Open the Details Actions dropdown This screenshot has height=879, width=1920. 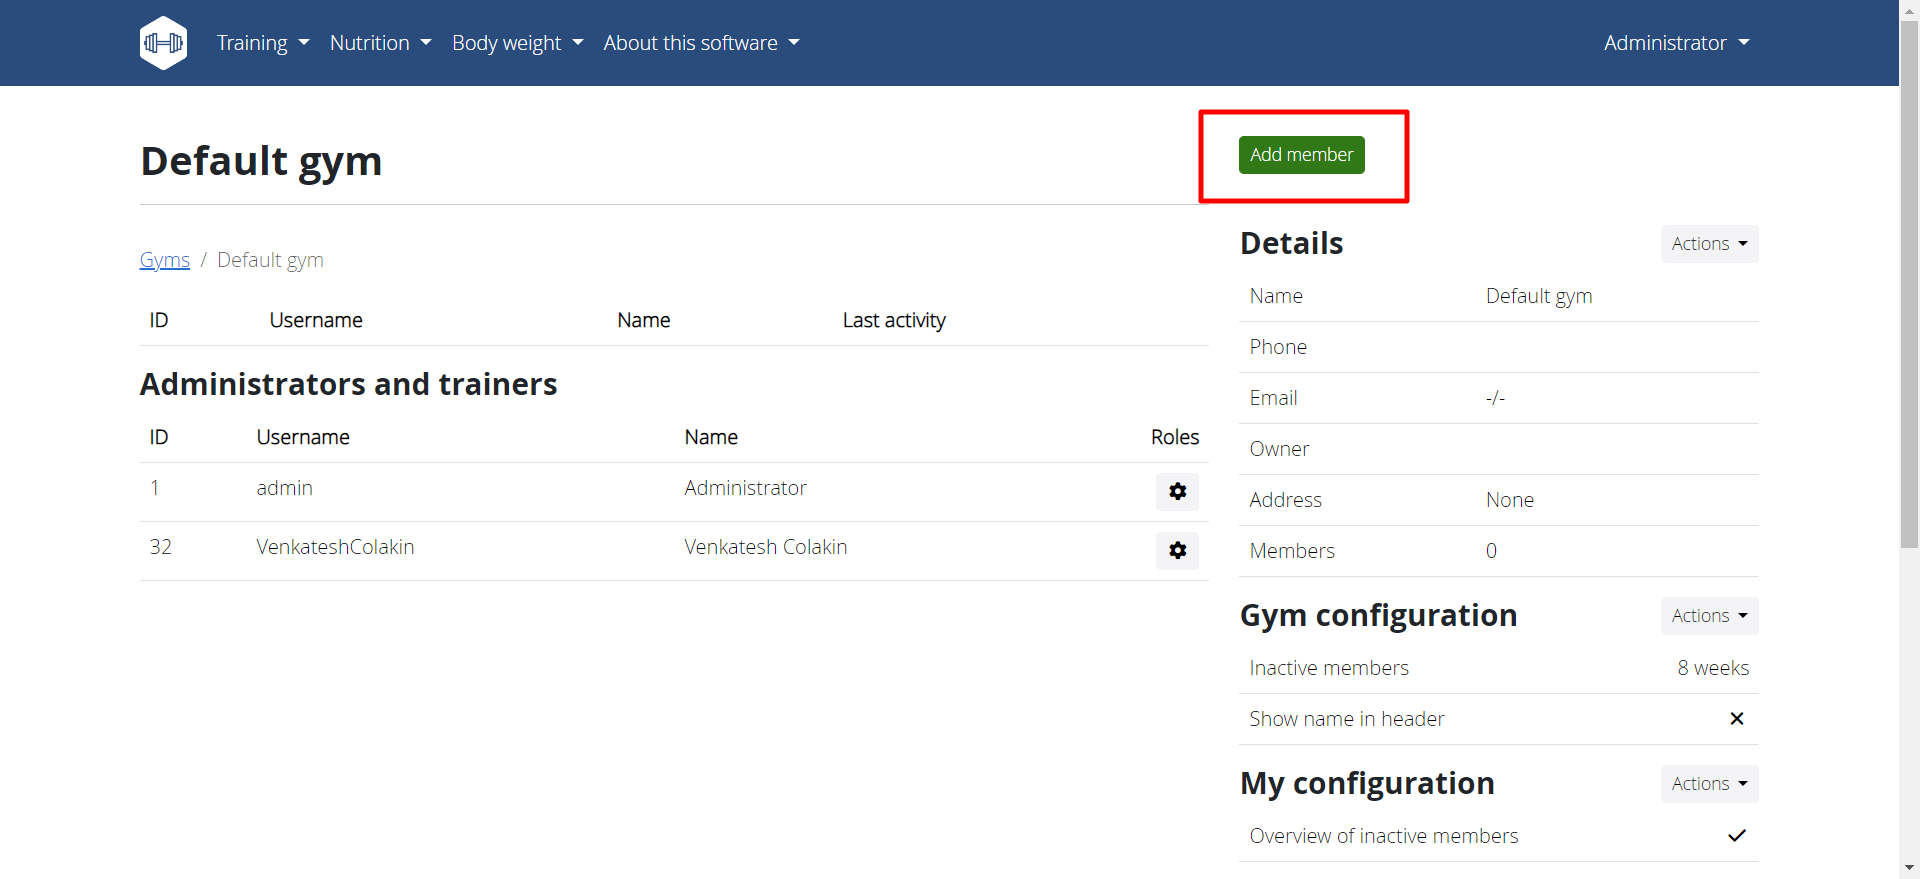[1708, 244]
